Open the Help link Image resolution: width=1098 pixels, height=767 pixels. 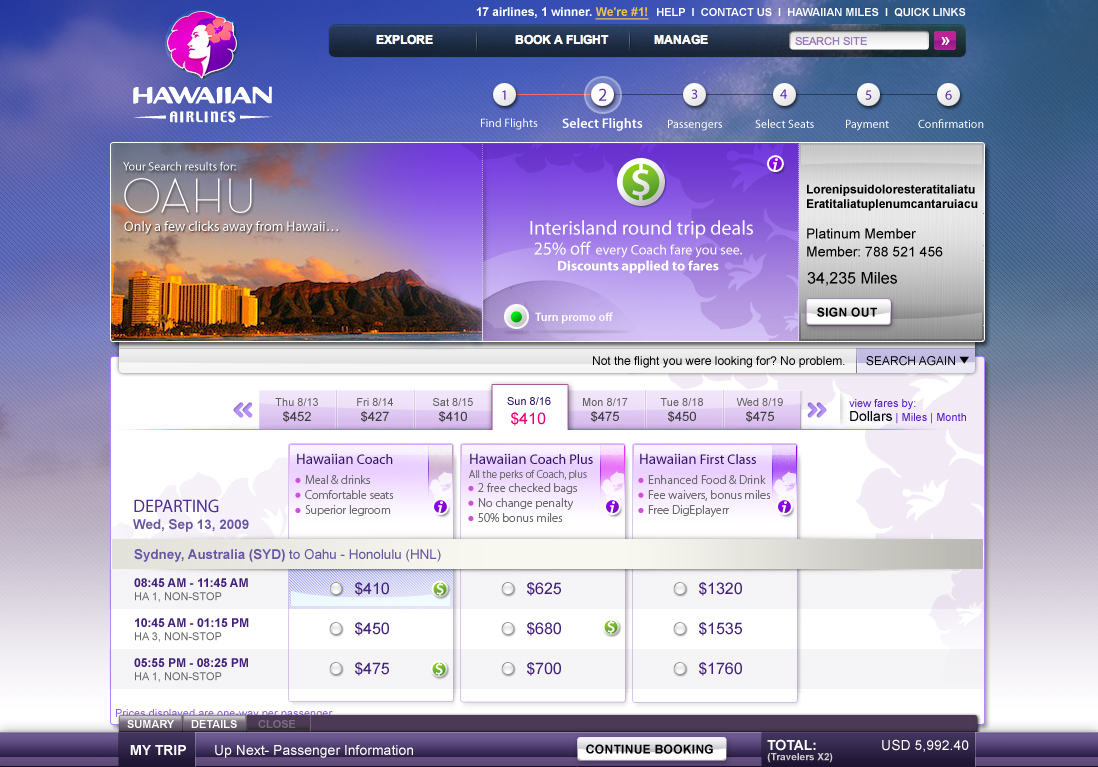(x=671, y=12)
